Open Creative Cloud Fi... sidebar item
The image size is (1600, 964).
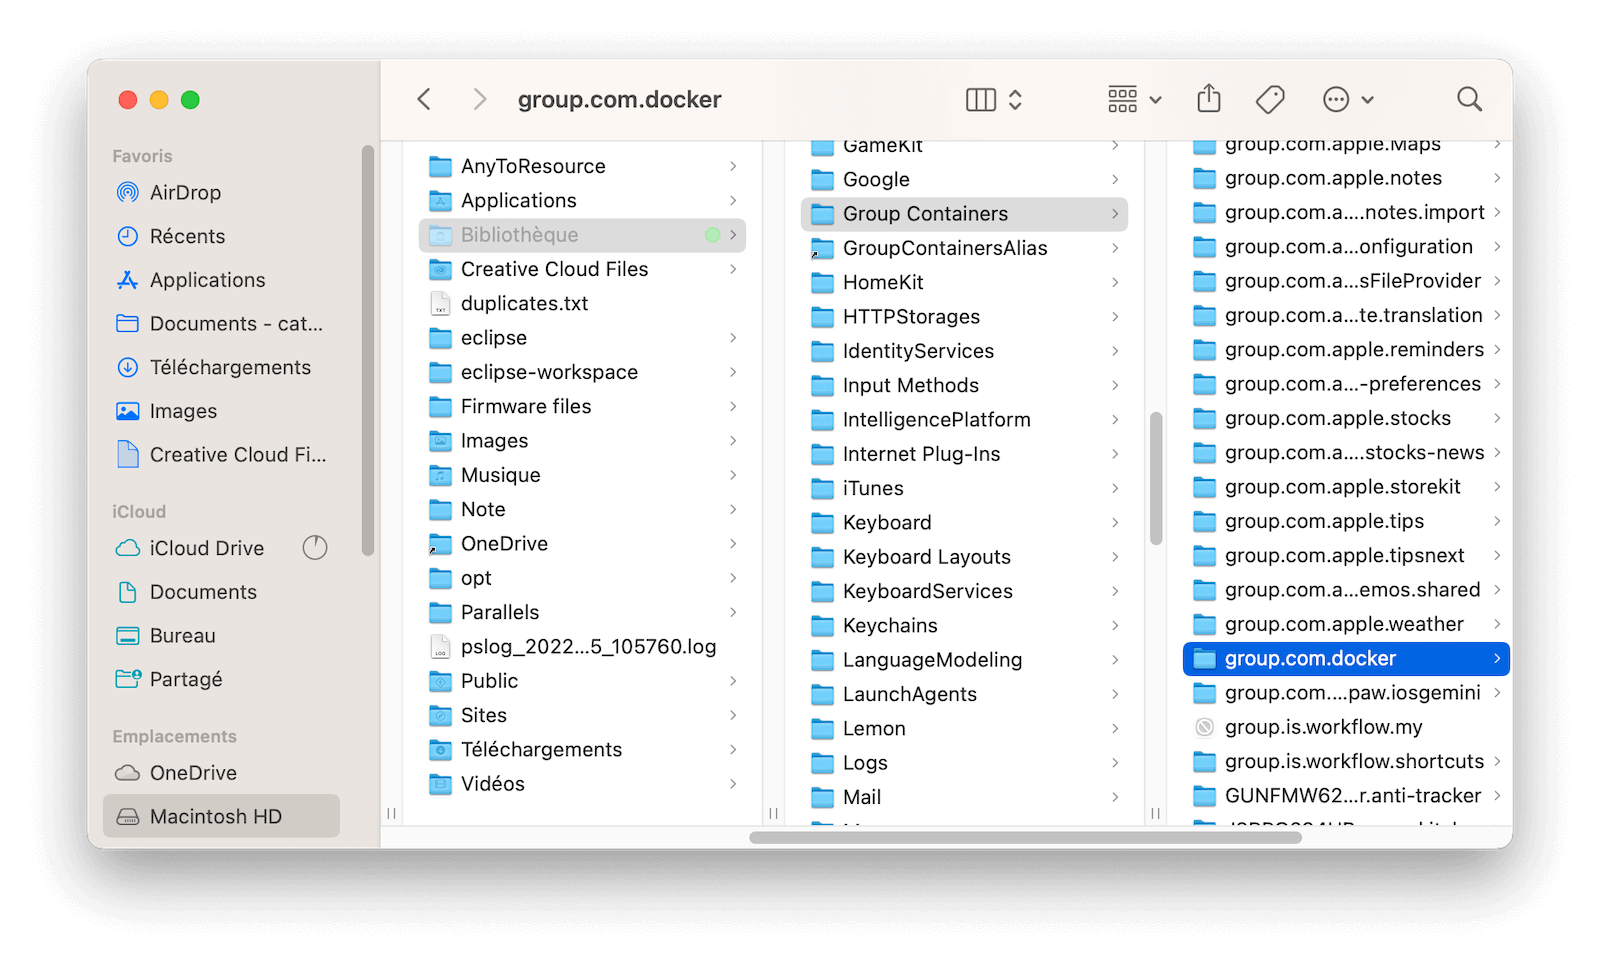(221, 454)
